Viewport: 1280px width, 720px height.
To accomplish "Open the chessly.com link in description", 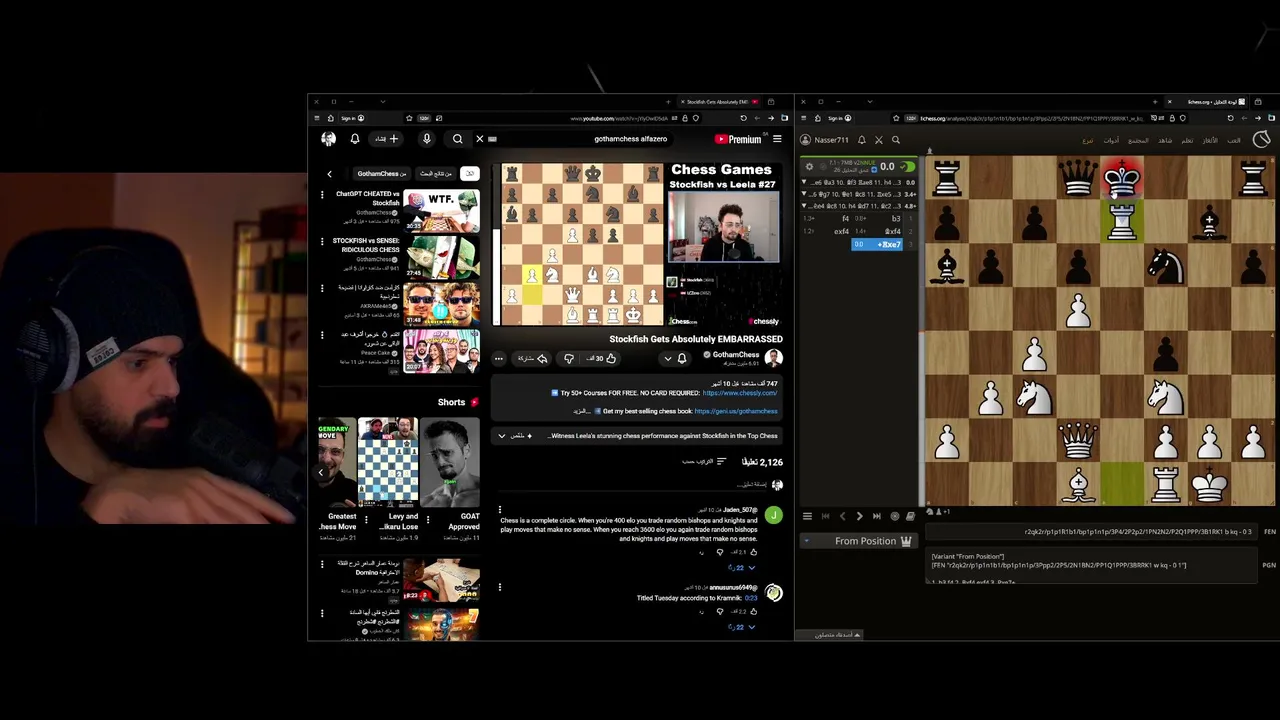I will (x=740, y=393).
